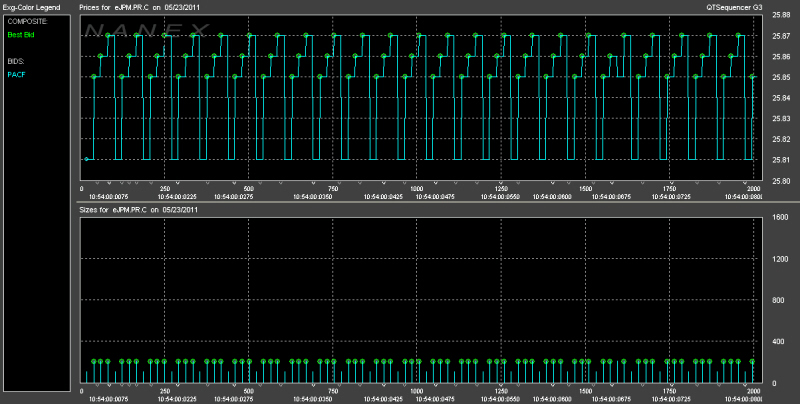This screenshot has height=404, width=800.
Task: Select the 25.83 price axis label
Action: [781, 118]
